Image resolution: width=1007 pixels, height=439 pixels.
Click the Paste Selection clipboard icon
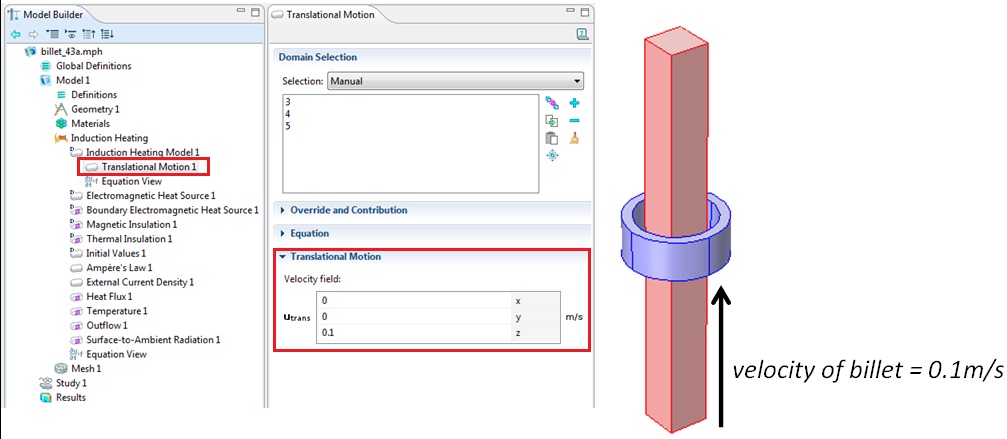point(551,139)
